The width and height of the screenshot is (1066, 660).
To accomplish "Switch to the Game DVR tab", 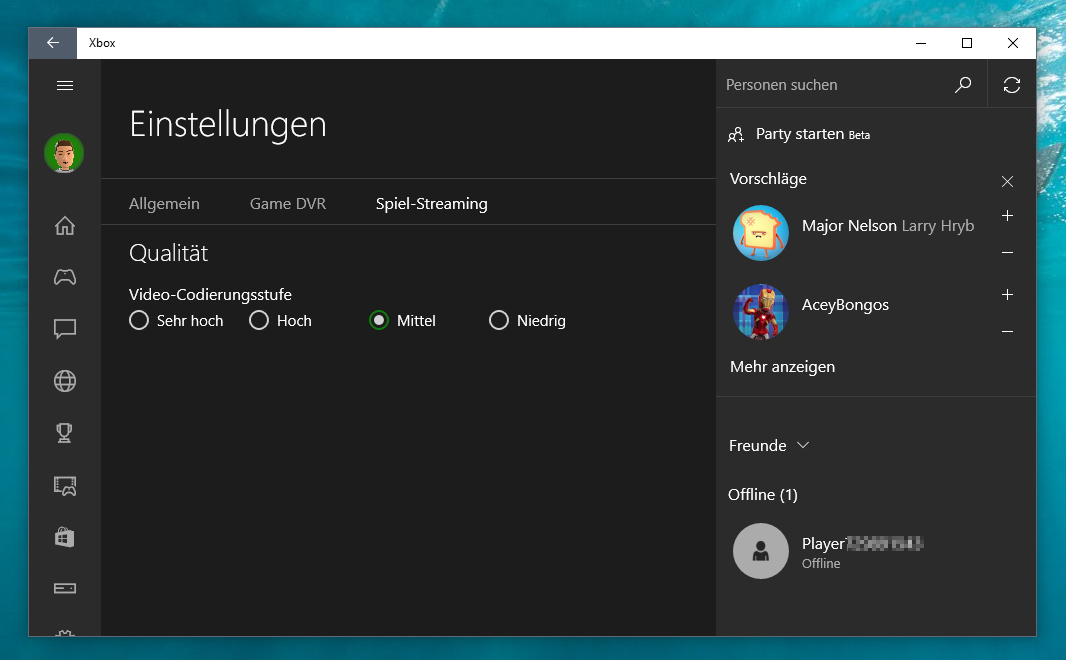I will pyautogui.click(x=288, y=204).
